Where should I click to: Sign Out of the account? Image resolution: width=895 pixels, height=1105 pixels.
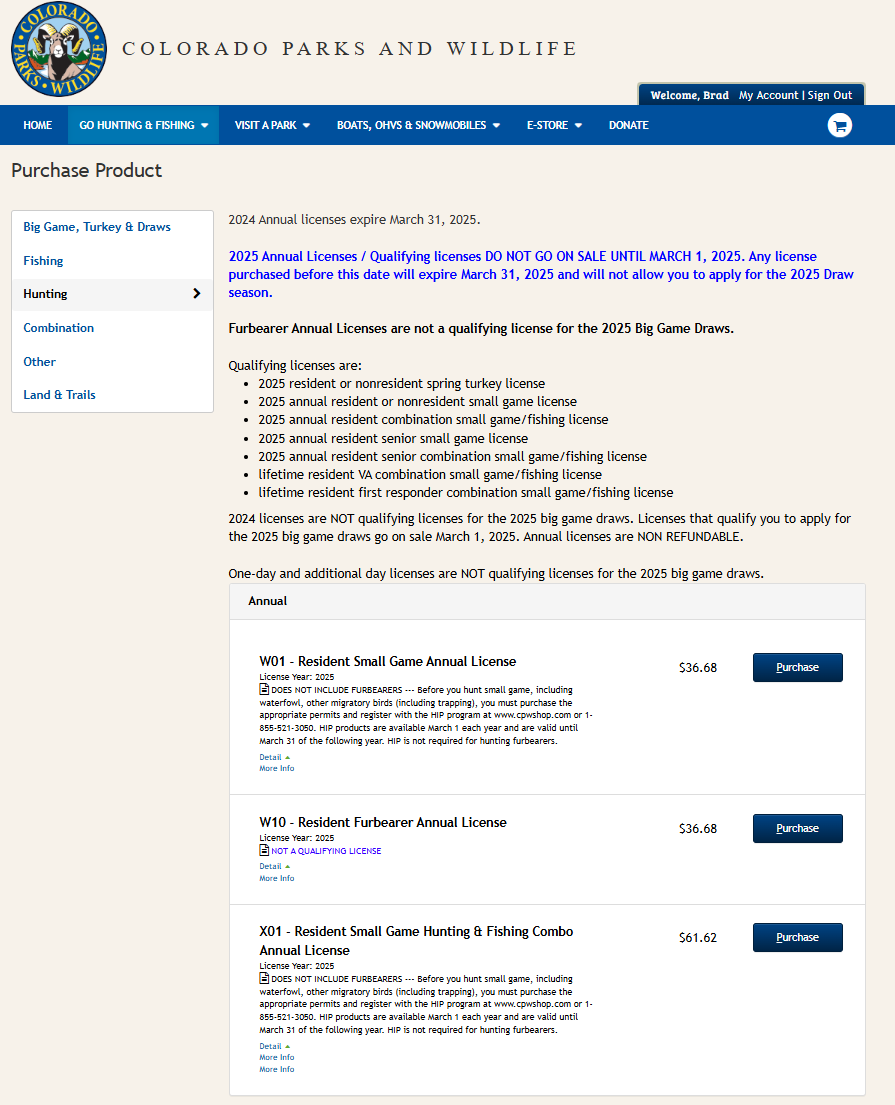click(x=829, y=95)
